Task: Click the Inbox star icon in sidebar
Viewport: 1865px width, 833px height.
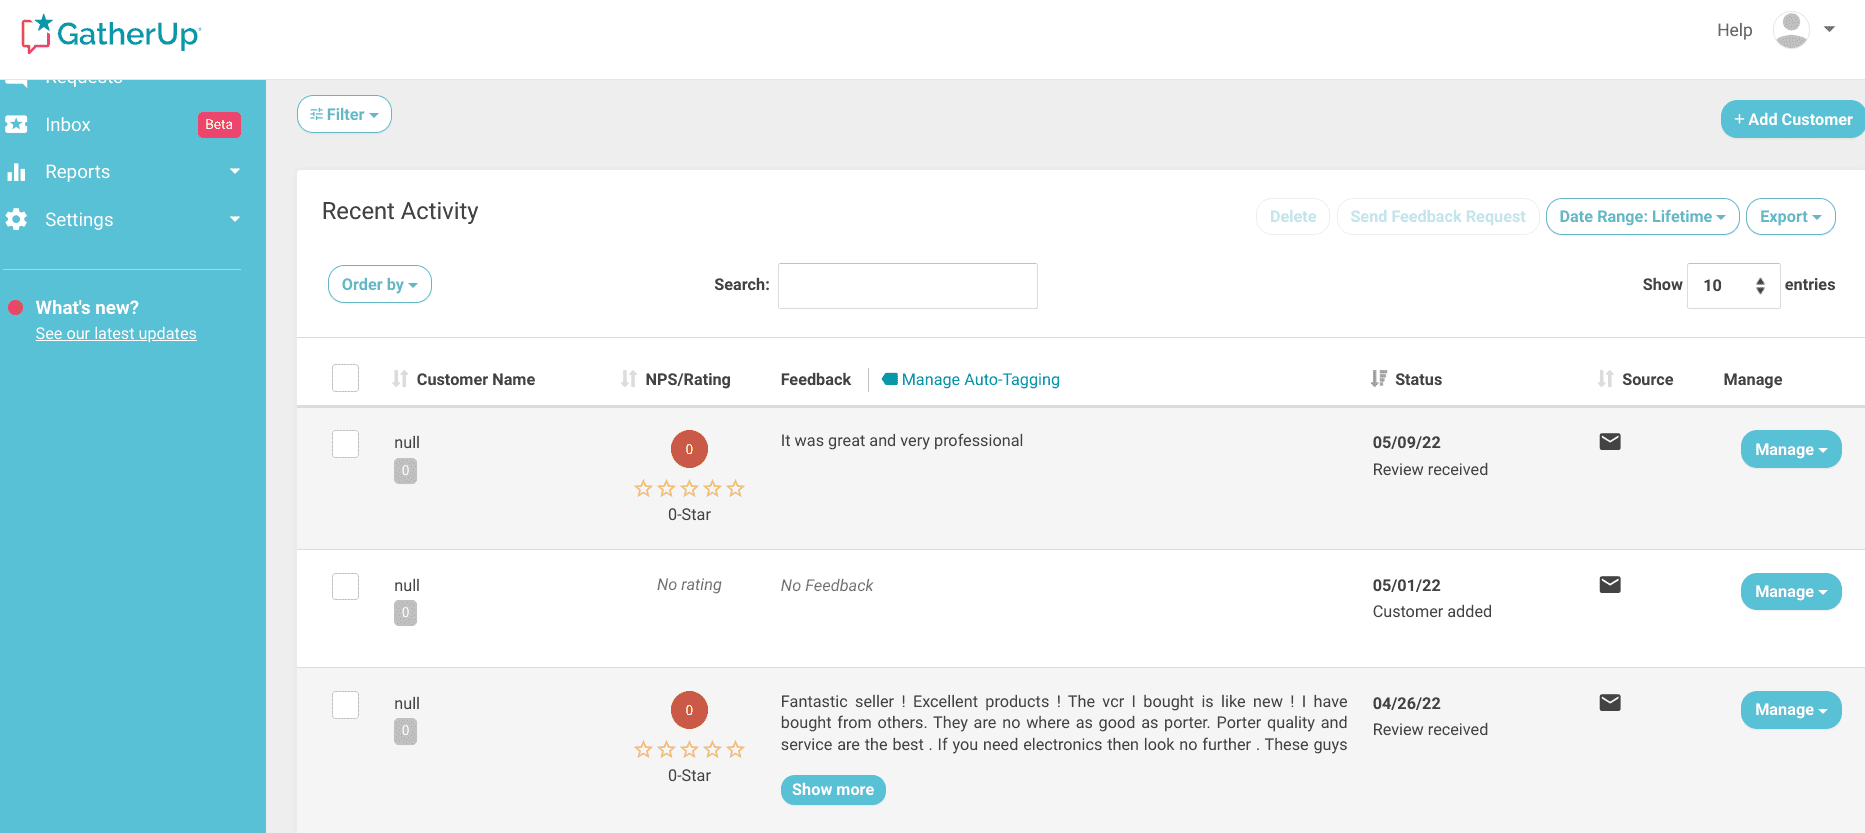Action: pos(16,125)
